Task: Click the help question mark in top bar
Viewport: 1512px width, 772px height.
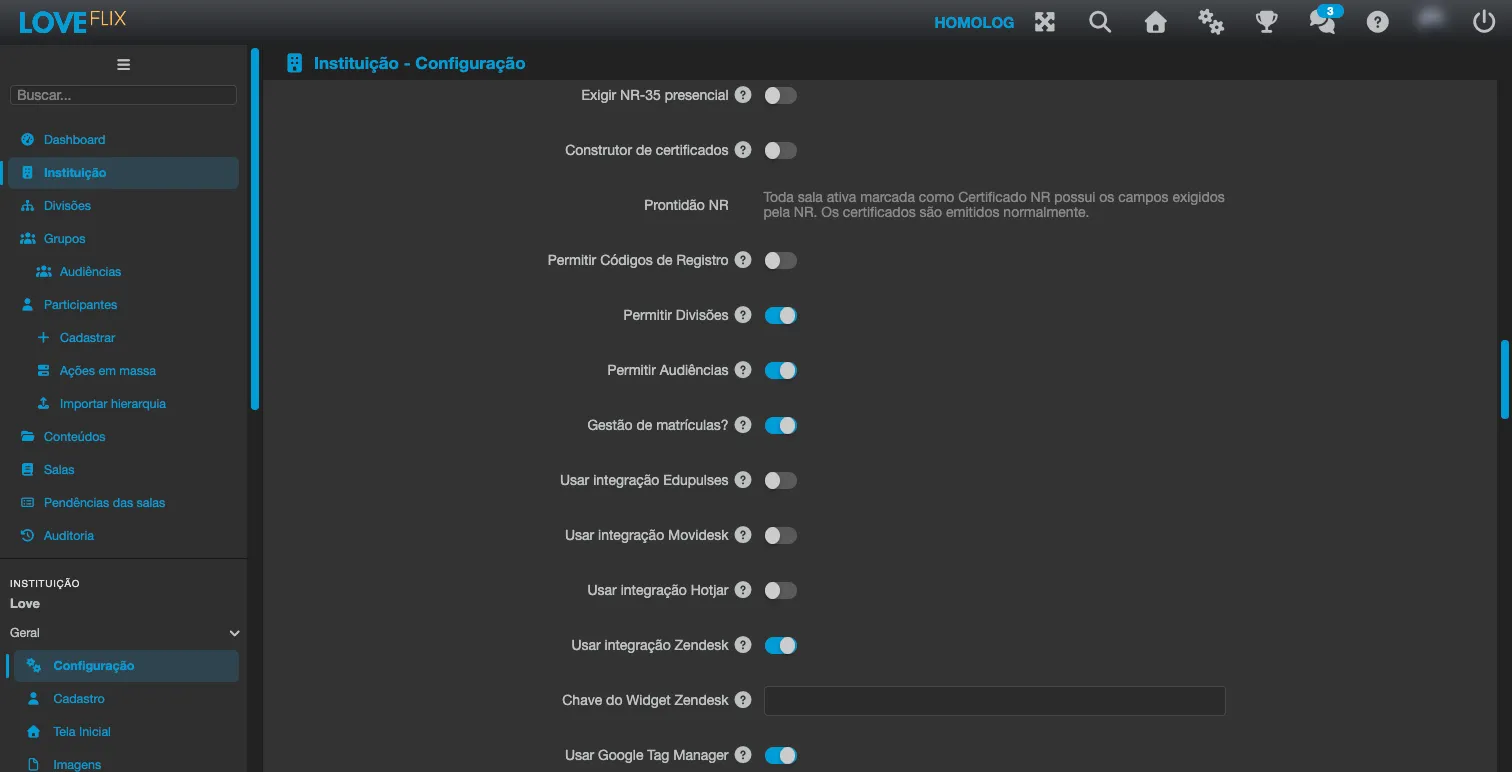Action: 1378,22
